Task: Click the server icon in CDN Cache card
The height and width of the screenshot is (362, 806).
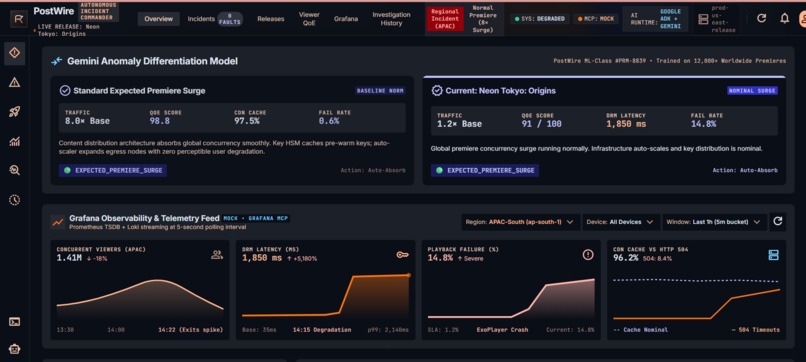Action: tap(774, 255)
